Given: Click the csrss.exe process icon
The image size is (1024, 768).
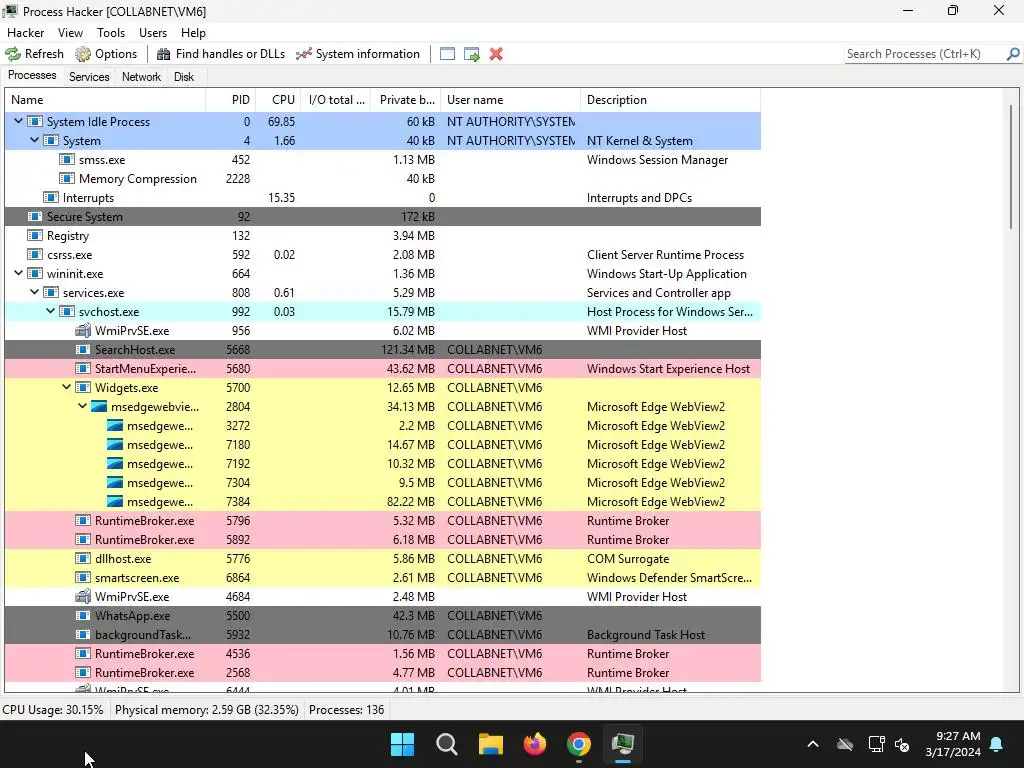Looking at the screenshot, I should (35, 255).
